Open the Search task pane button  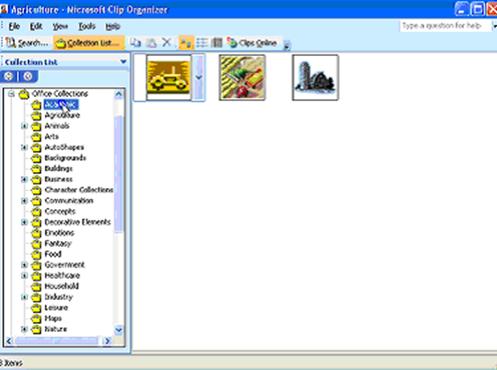27,43
